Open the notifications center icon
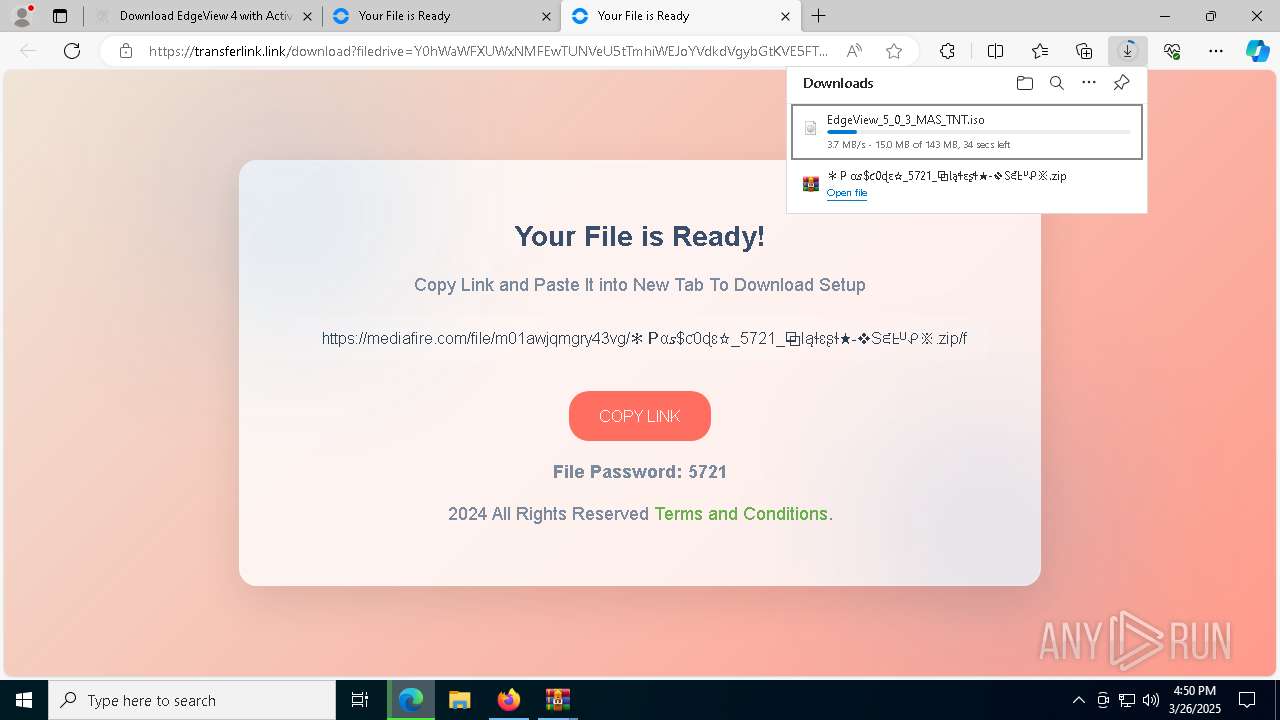1280x720 pixels. [x=1247, y=700]
